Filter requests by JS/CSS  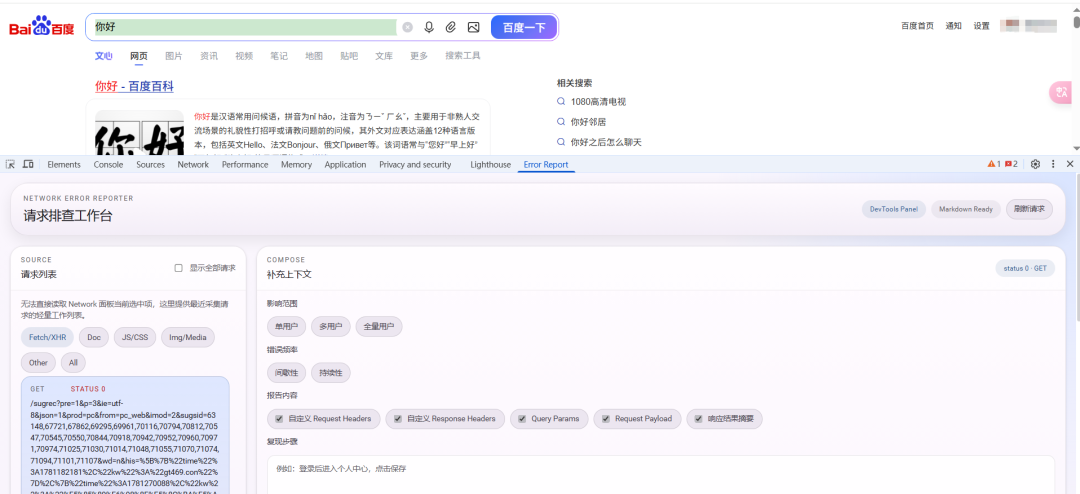[135, 338]
